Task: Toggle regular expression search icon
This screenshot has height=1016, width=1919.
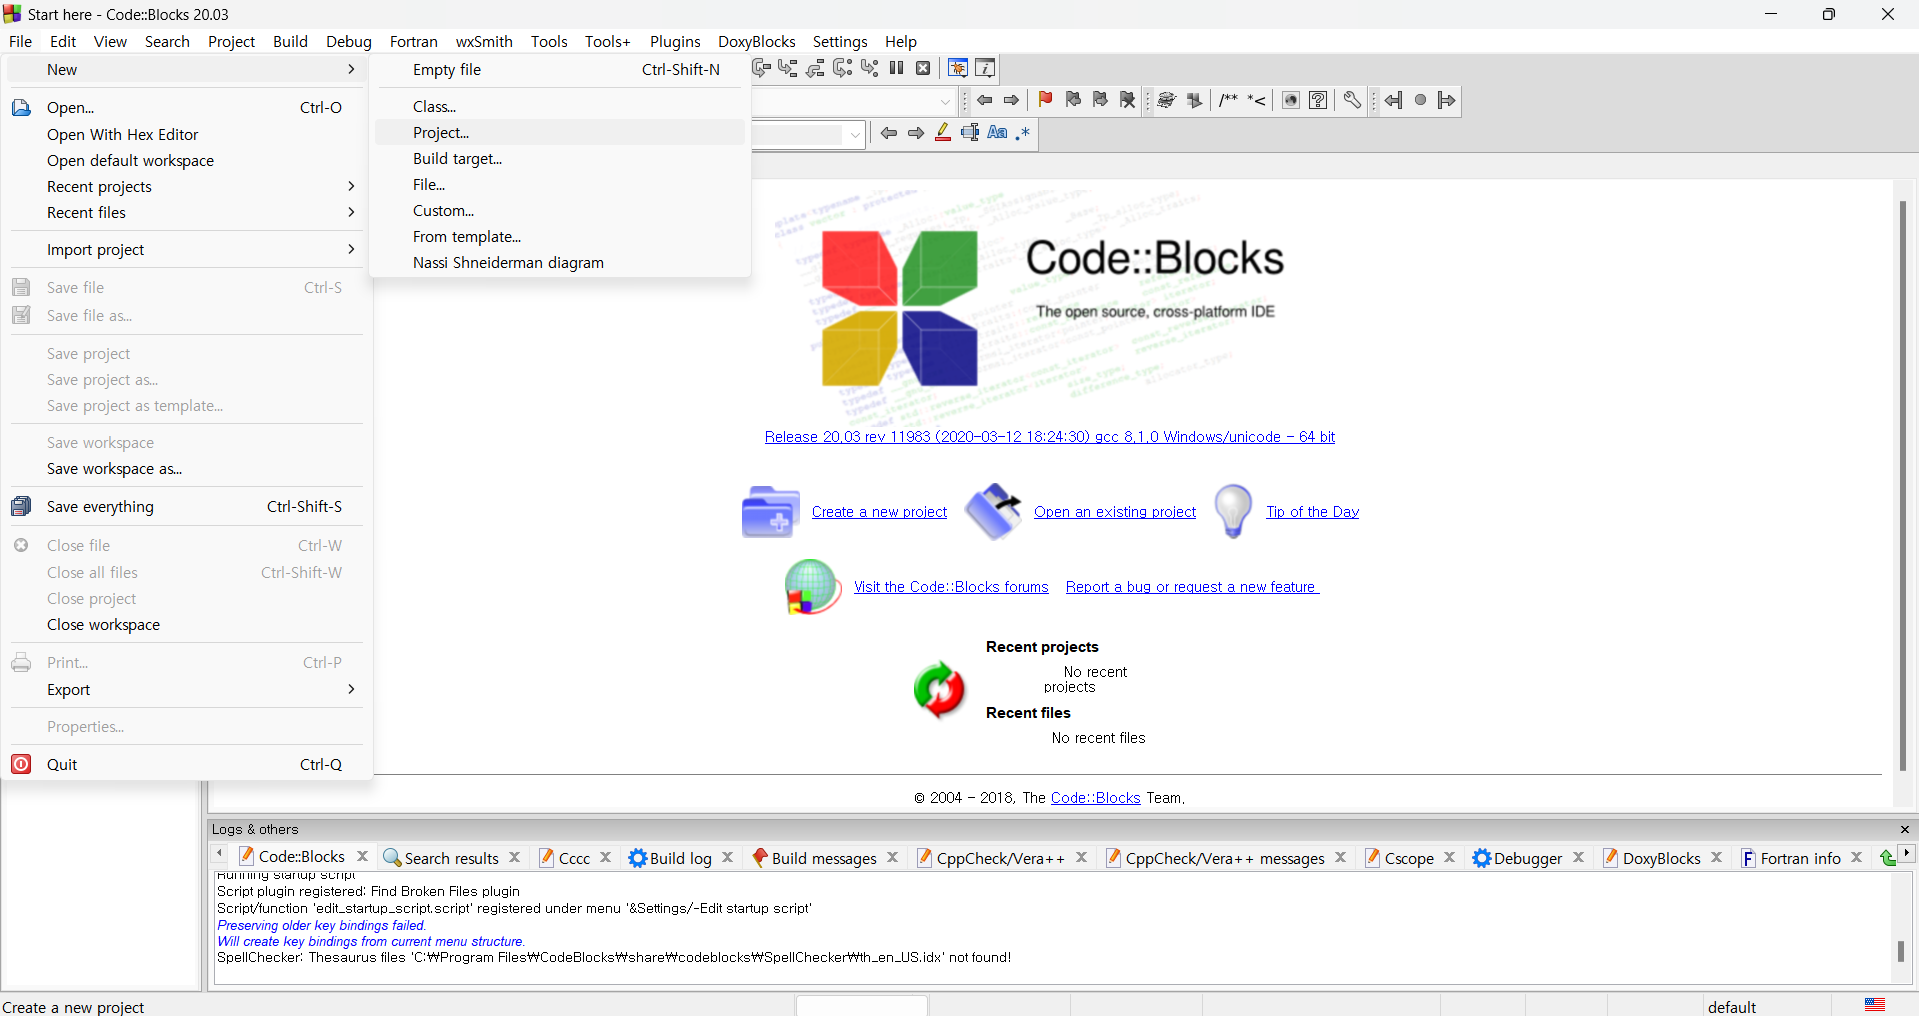Action: point(1023,133)
